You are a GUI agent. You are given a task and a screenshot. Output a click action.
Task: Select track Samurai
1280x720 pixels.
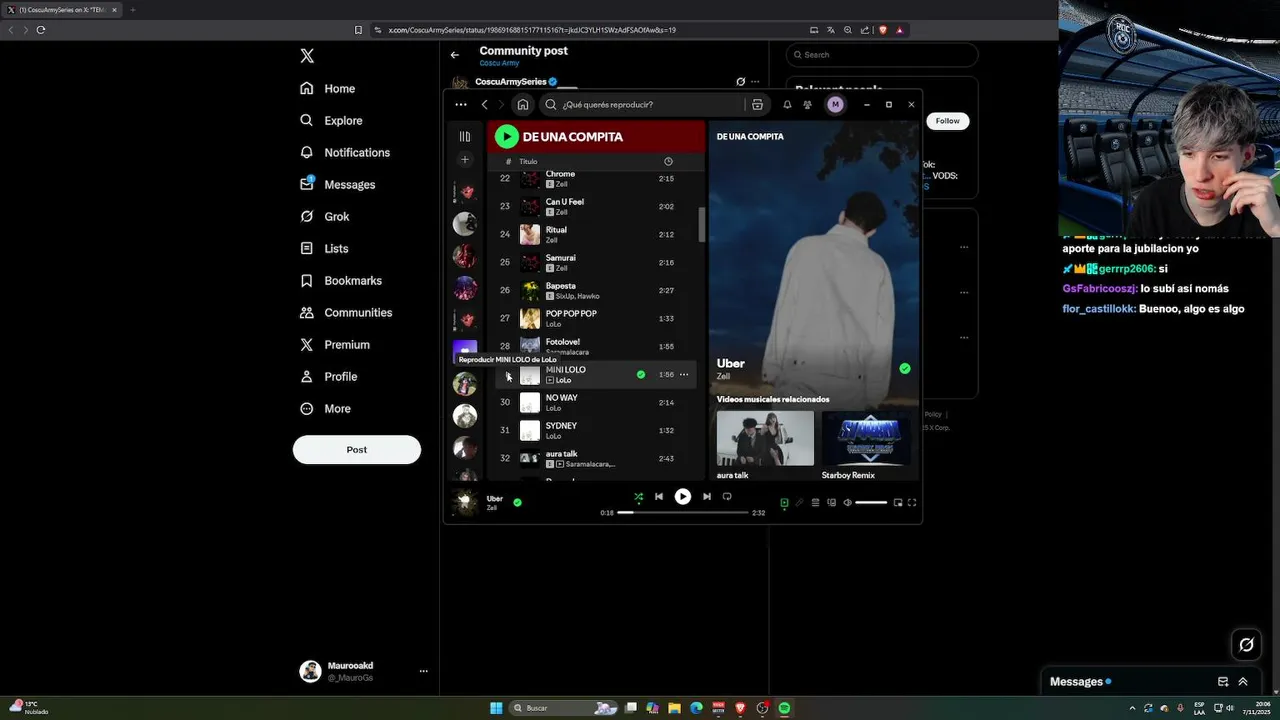coord(598,262)
